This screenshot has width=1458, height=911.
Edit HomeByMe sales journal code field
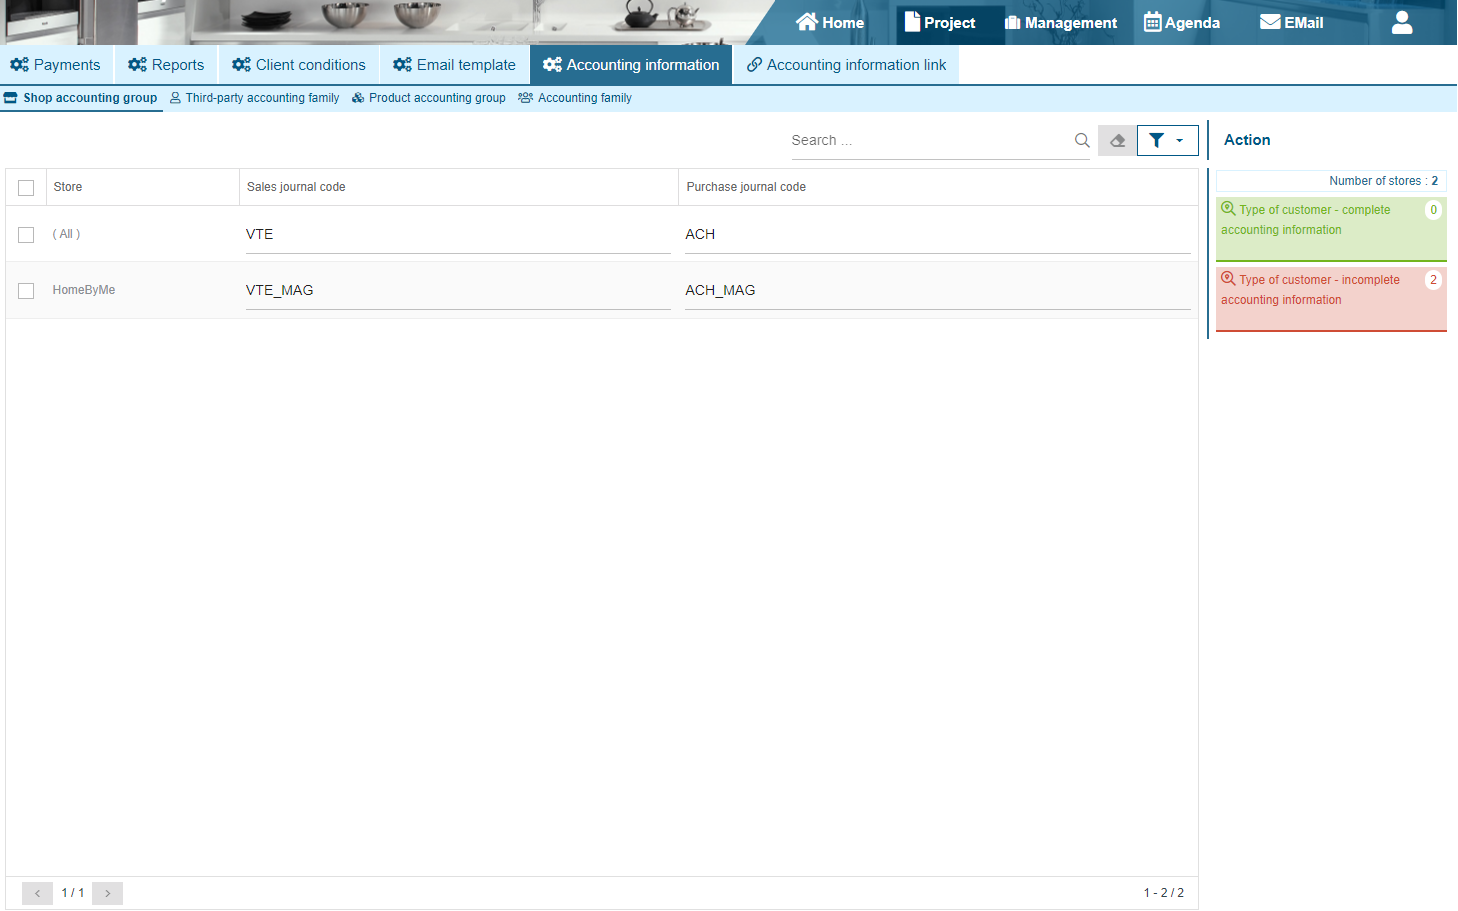457,291
